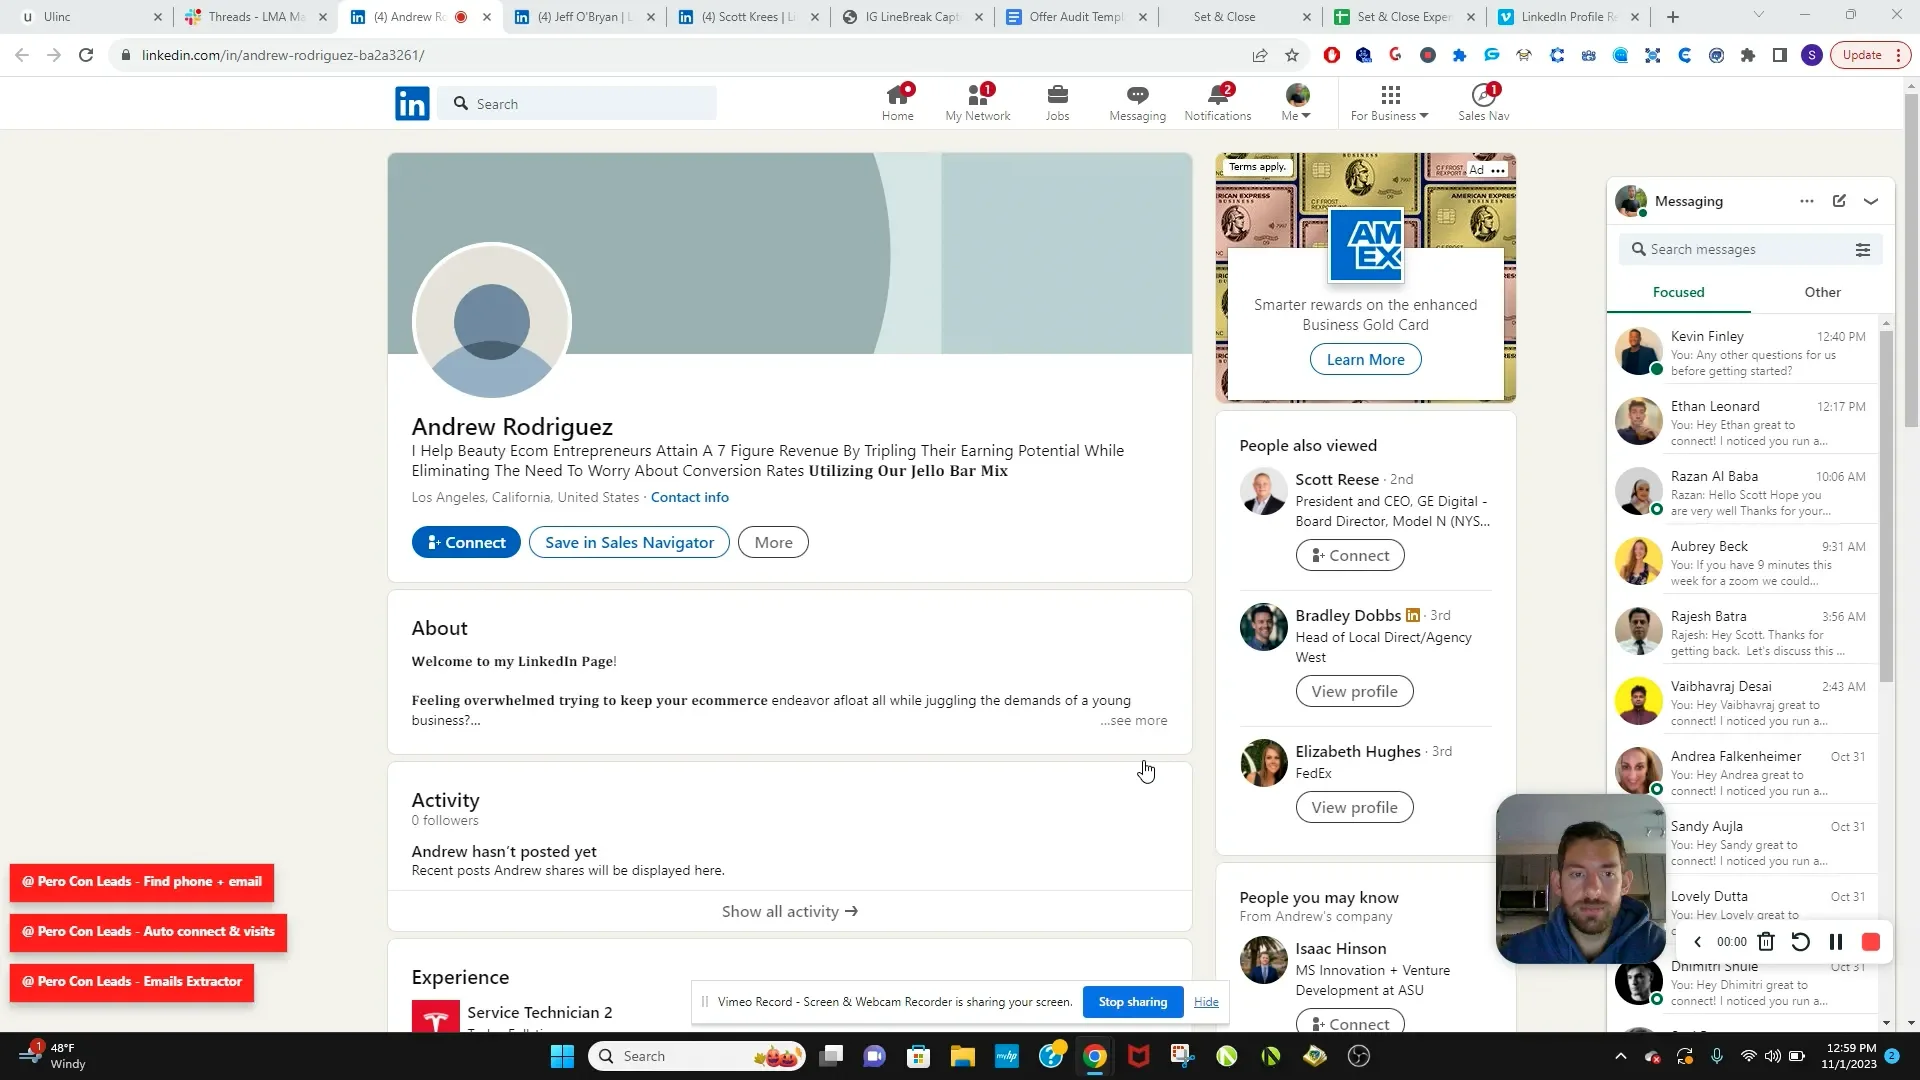Compose a new message in the Messaging panel

pos(1839,201)
